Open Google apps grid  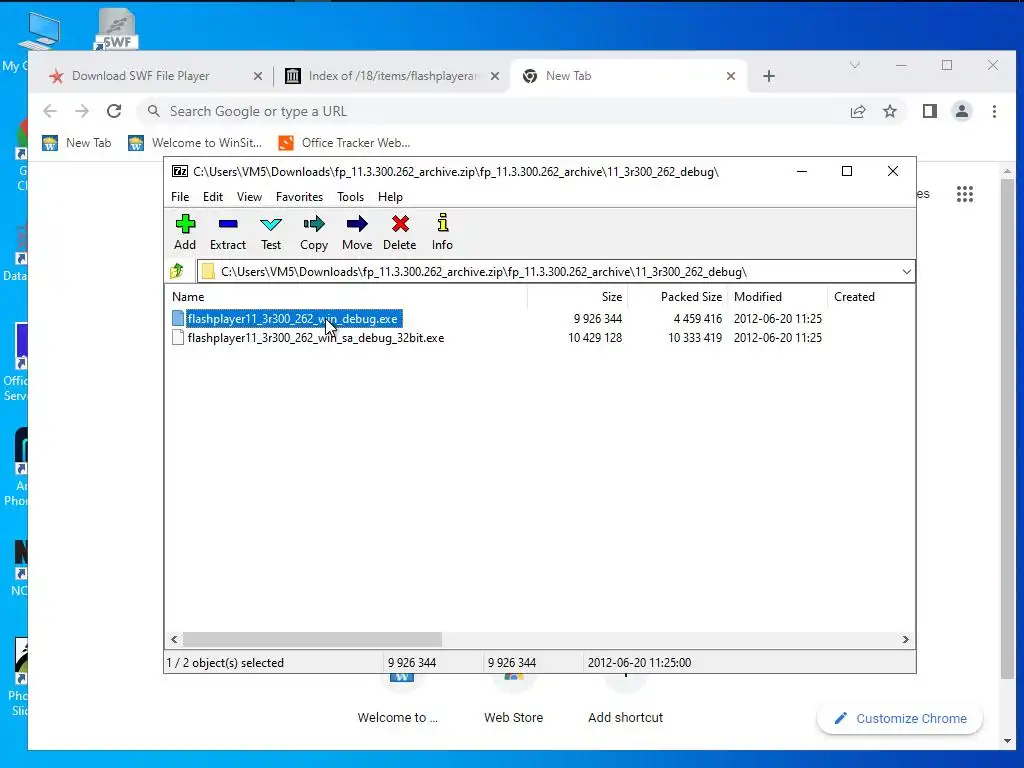(x=965, y=194)
